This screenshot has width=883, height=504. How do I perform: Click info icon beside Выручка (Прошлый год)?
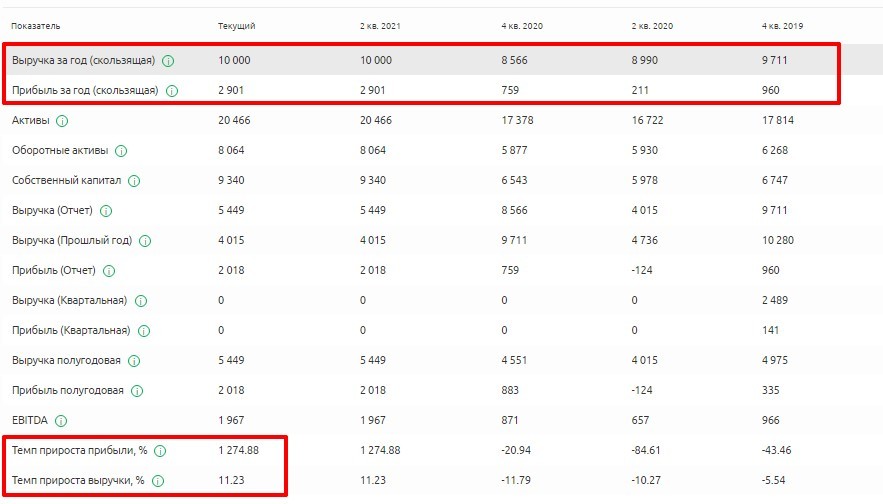(145, 241)
